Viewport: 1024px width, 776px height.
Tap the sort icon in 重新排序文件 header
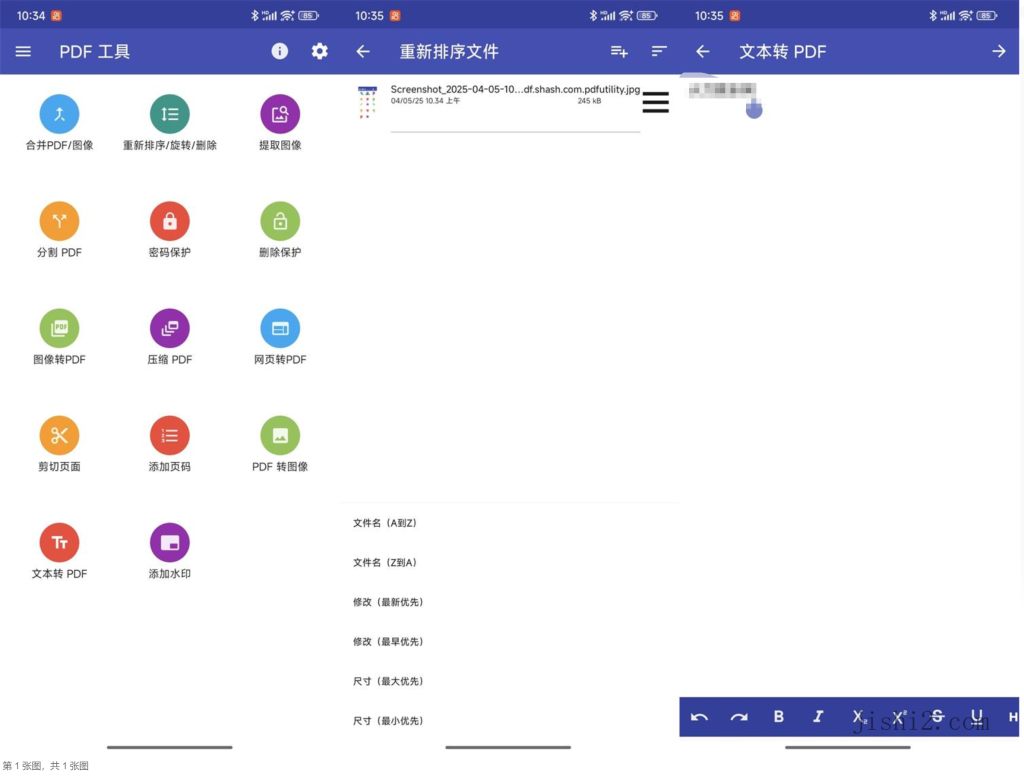point(659,51)
